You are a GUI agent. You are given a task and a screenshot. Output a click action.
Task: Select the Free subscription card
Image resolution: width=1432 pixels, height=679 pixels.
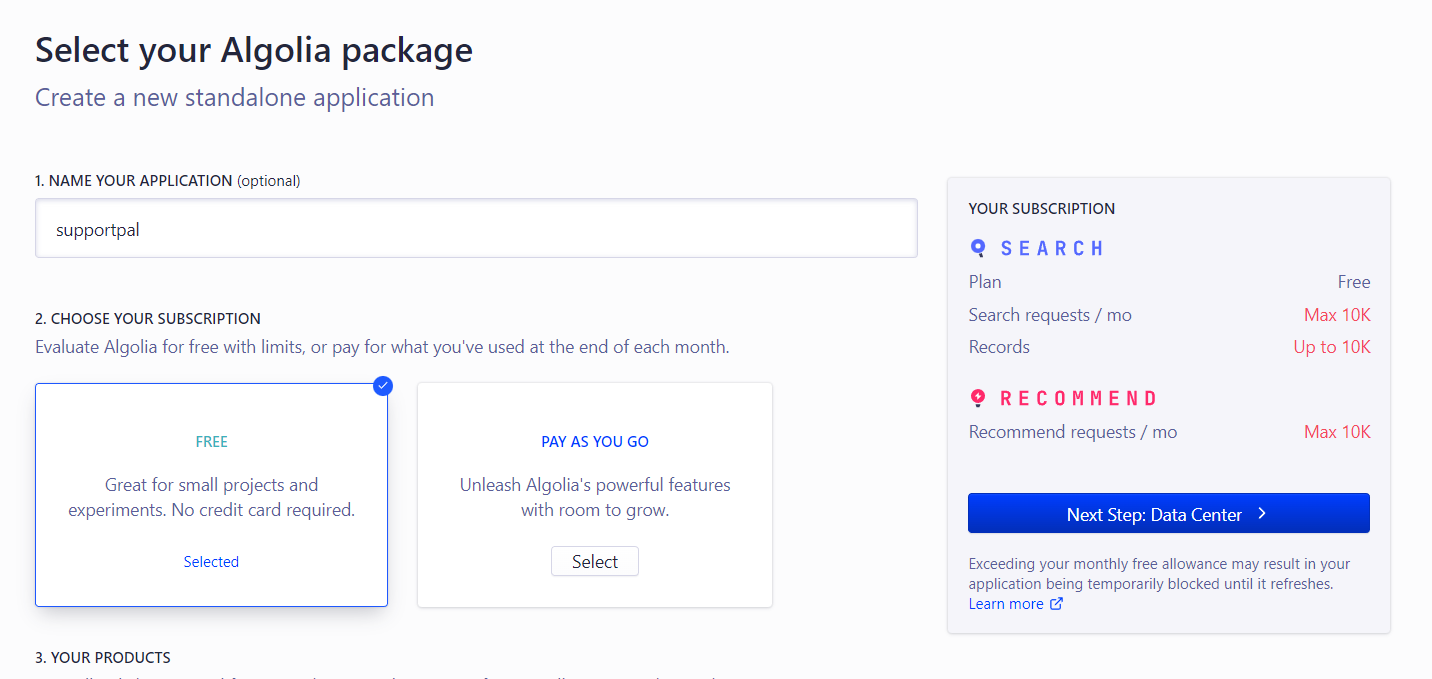(211, 495)
